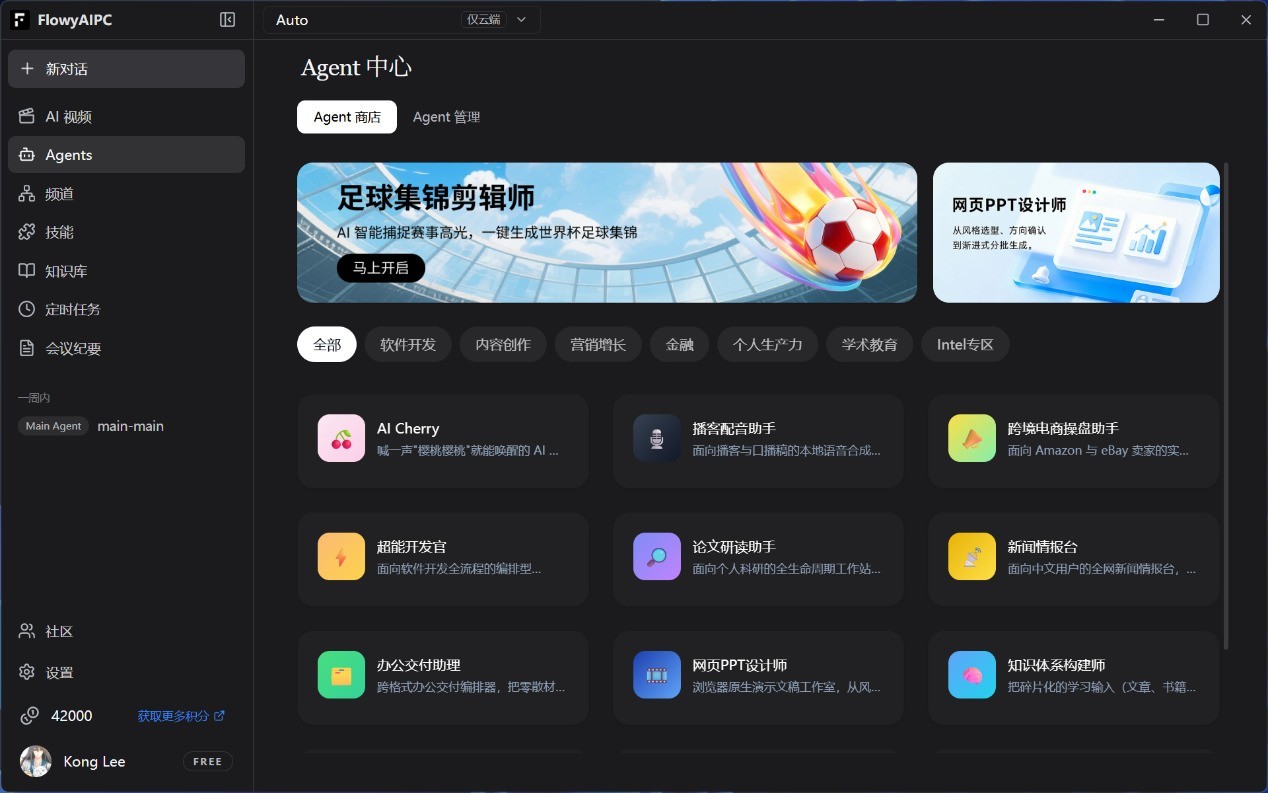1268x793 pixels.
Task: Click the points coin icon beside 42000
Action: click(x=30, y=715)
